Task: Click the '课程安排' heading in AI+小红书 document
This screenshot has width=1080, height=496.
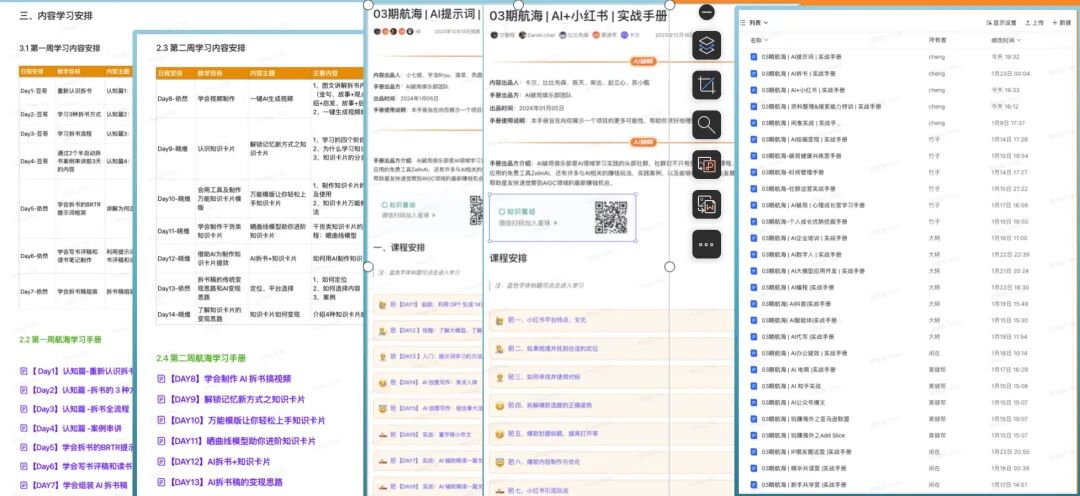Action: pos(508,258)
